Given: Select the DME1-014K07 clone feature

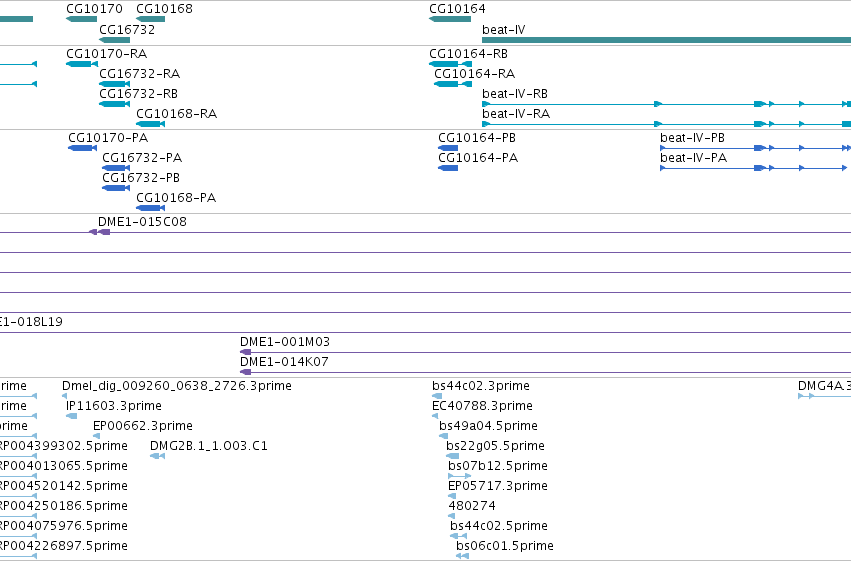Looking at the screenshot, I should coord(245,372).
